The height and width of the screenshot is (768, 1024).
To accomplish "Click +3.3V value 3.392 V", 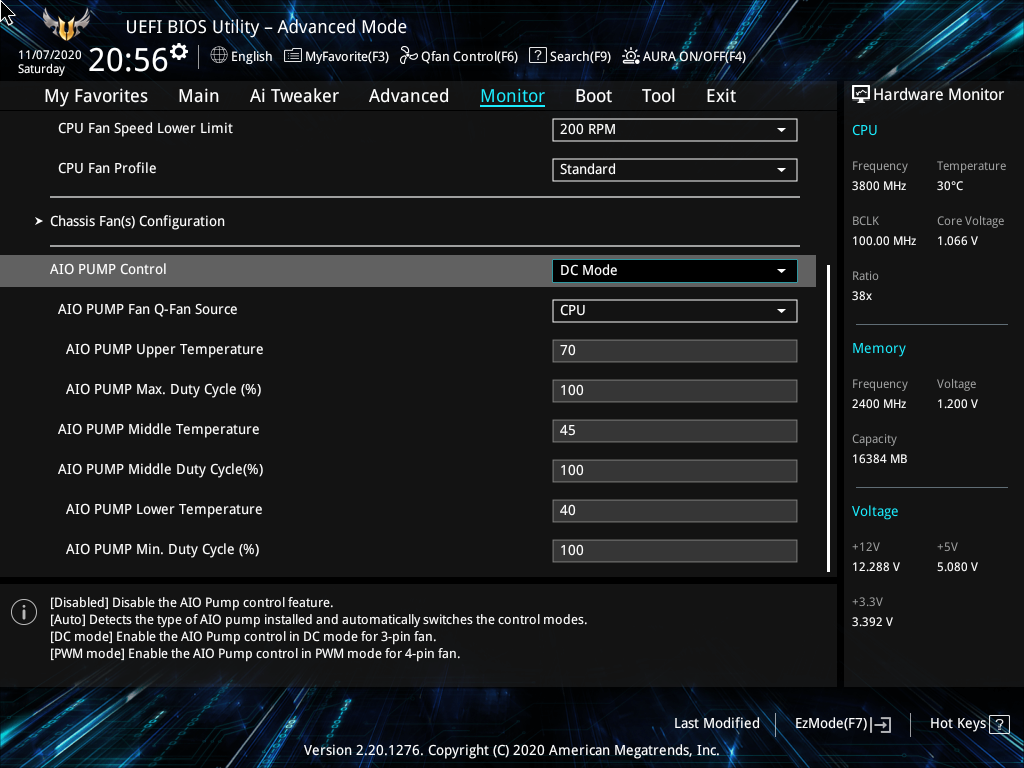I will pos(872,622).
